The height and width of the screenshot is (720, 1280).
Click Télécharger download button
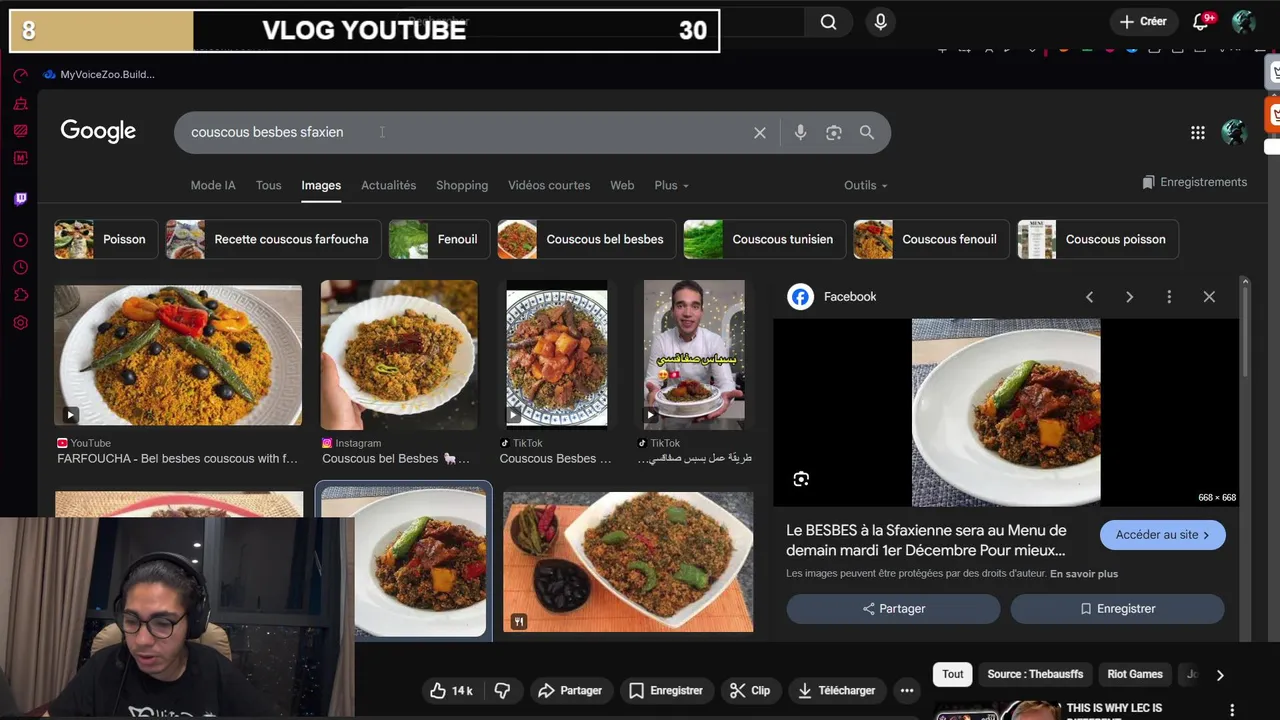point(837,690)
